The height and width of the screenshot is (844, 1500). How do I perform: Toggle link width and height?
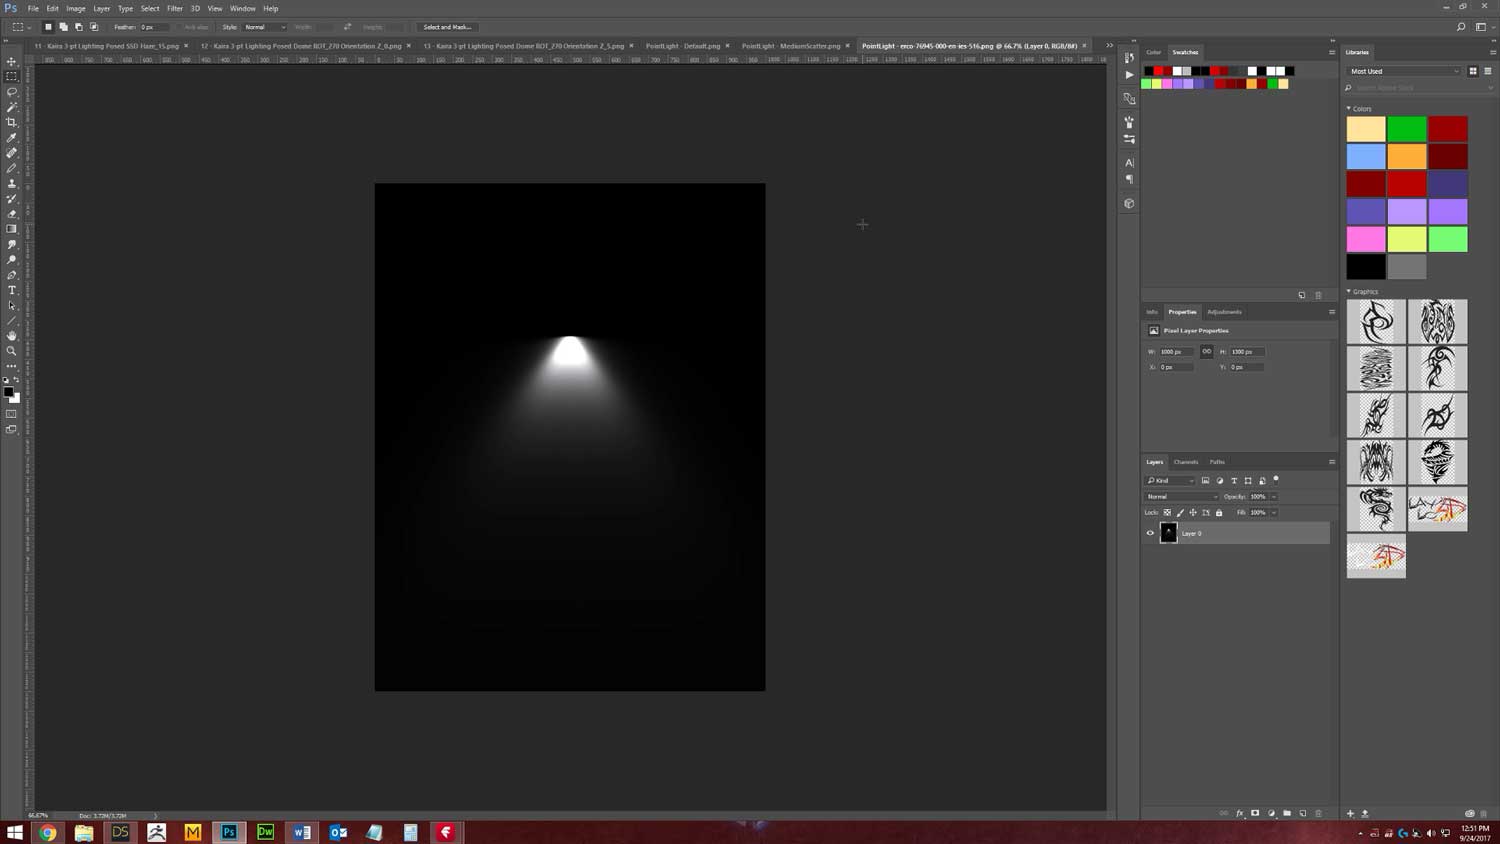click(x=1207, y=351)
